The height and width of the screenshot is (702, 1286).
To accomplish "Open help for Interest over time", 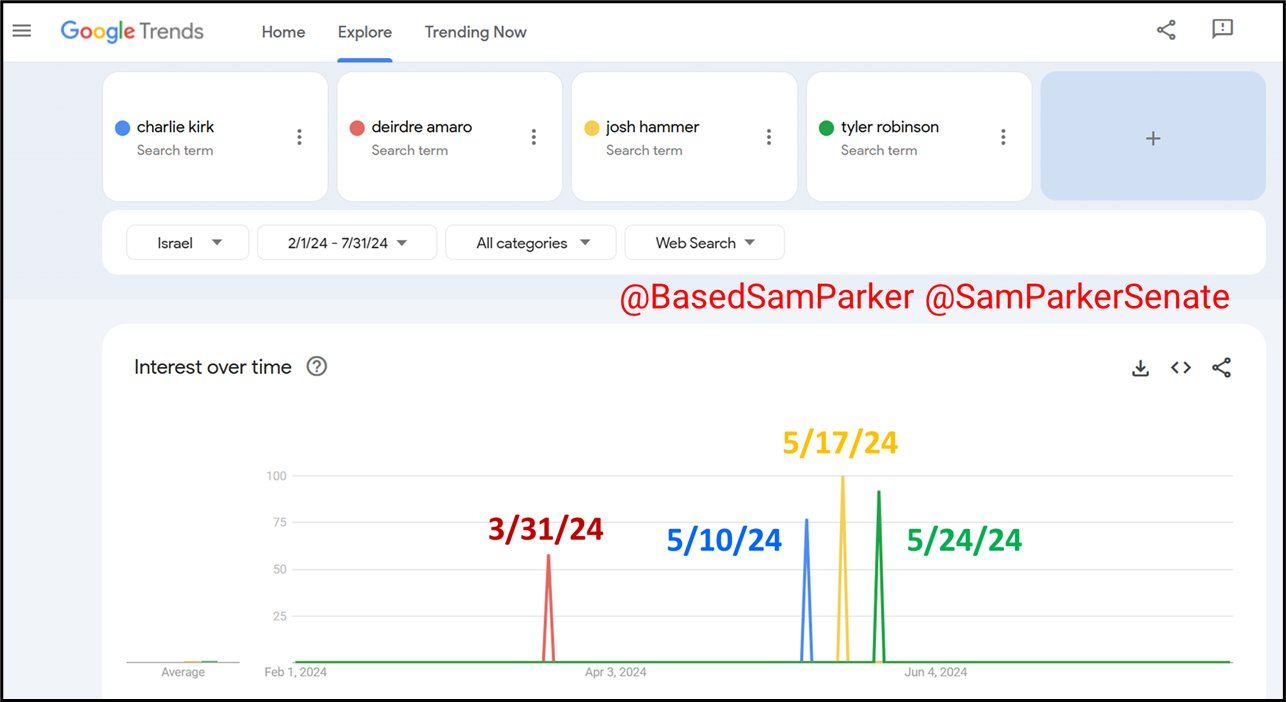I will pyautogui.click(x=317, y=367).
